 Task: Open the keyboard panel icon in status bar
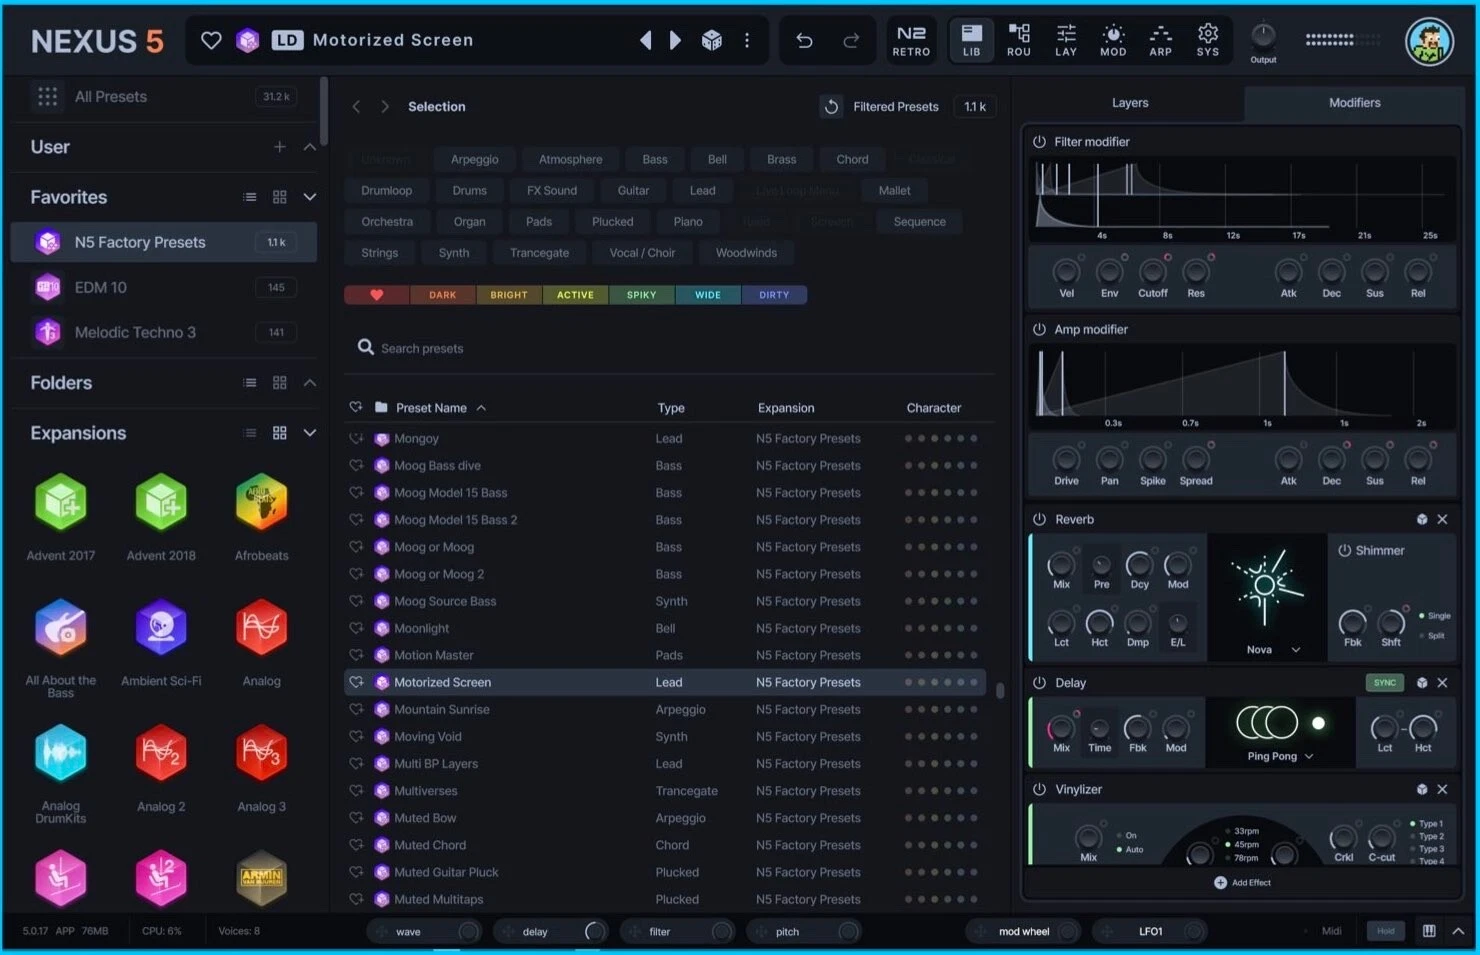(1429, 931)
